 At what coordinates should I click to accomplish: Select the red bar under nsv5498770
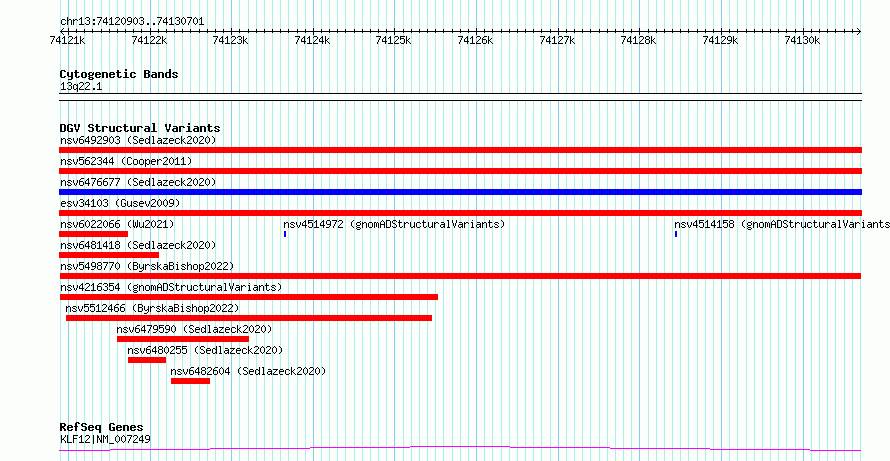pyautogui.click(x=460, y=276)
